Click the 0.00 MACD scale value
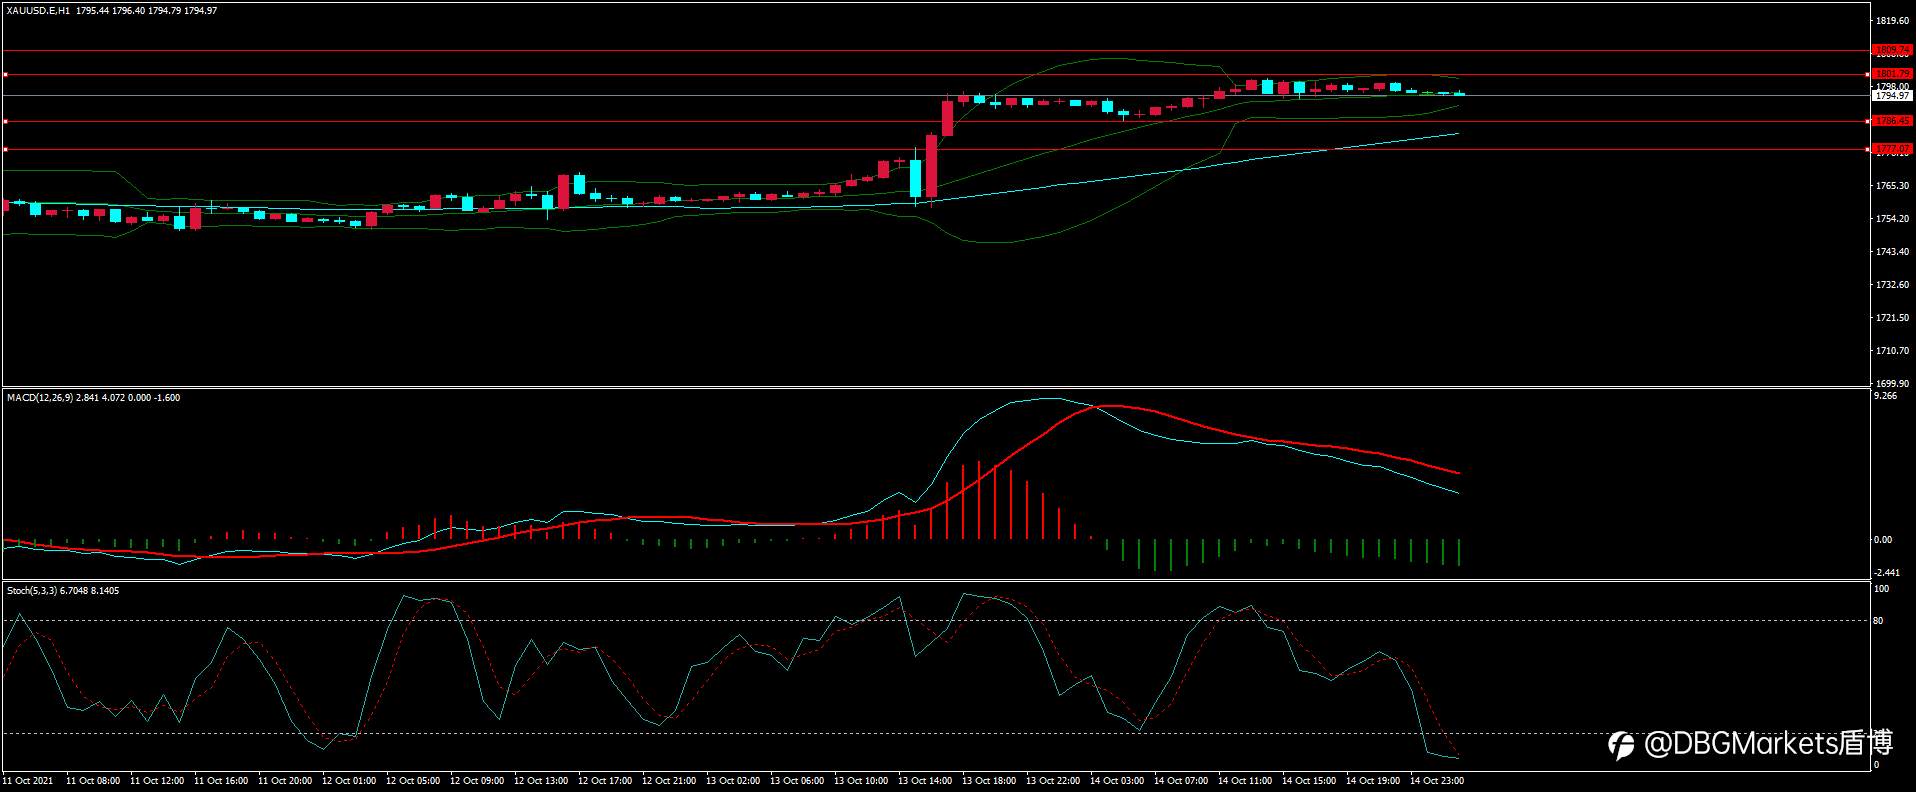Screen dimensions: 1916x792 [x=1883, y=540]
